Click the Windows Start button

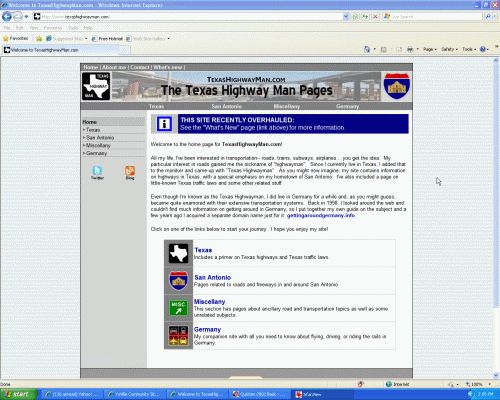(x=18, y=394)
